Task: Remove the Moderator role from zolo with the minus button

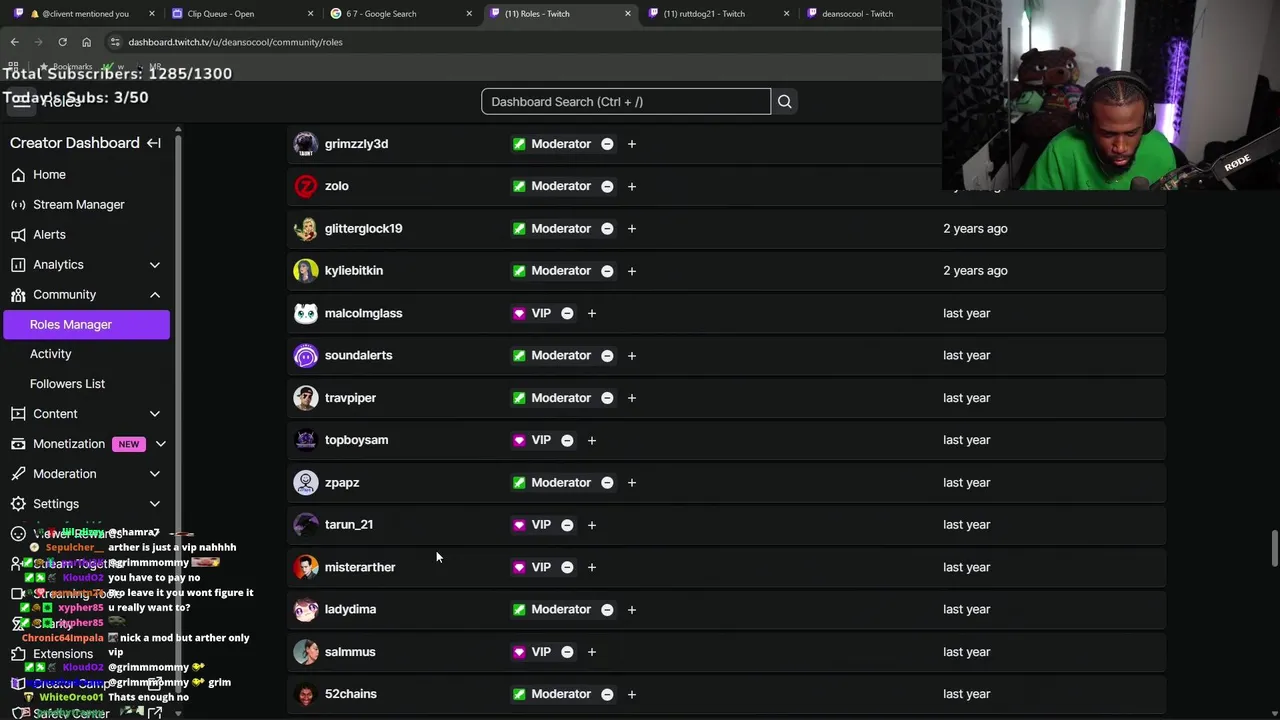Action: tap(607, 186)
